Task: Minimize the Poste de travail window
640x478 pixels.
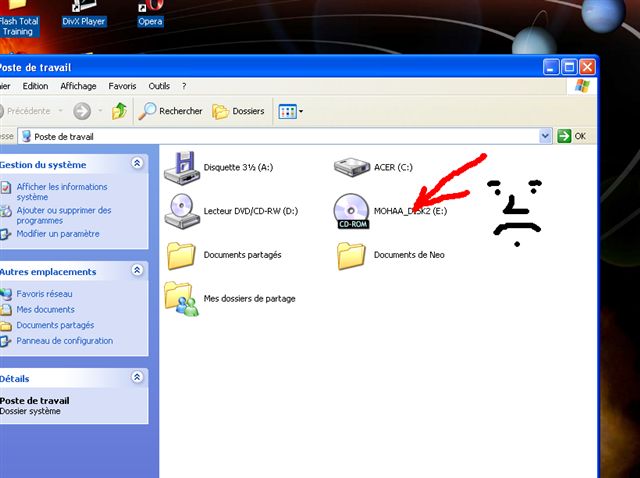Action: (x=551, y=67)
